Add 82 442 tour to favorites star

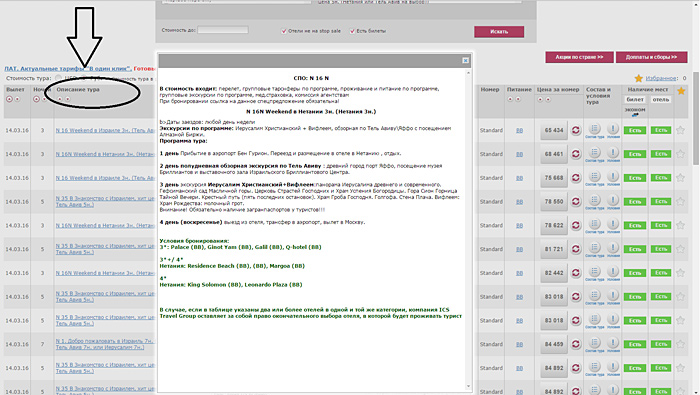coord(680,273)
